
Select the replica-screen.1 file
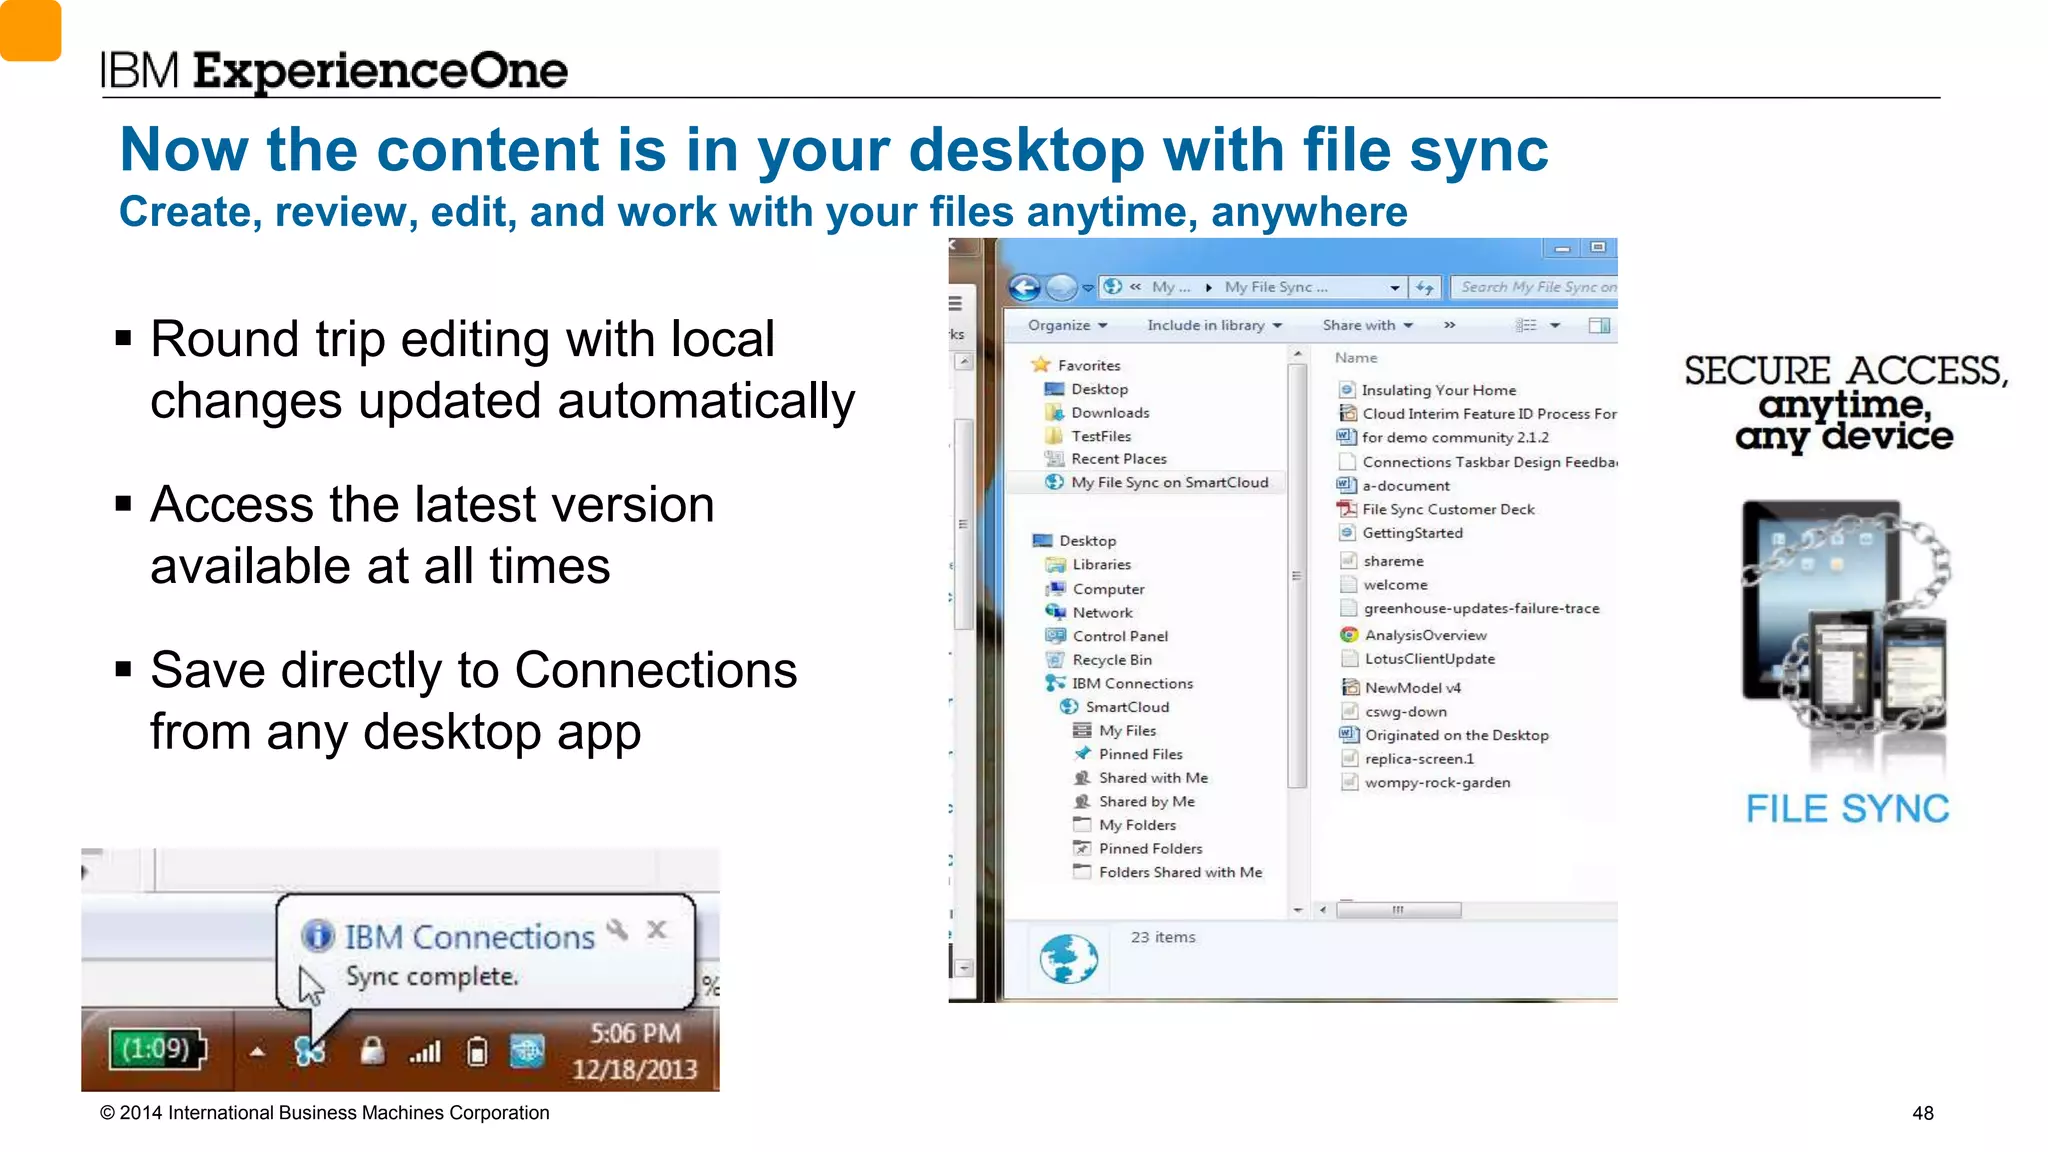(1407, 759)
